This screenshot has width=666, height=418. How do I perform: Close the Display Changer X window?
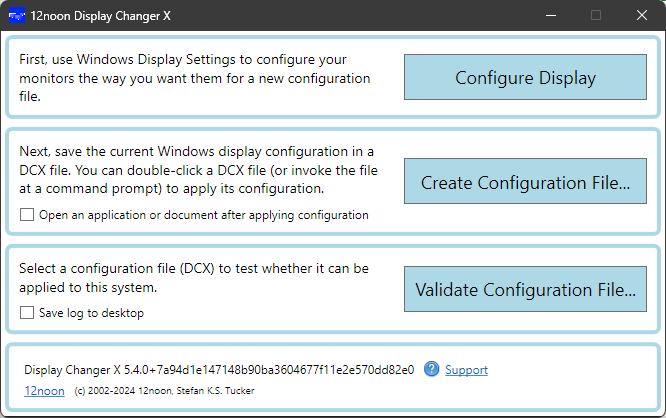pos(641,15)
